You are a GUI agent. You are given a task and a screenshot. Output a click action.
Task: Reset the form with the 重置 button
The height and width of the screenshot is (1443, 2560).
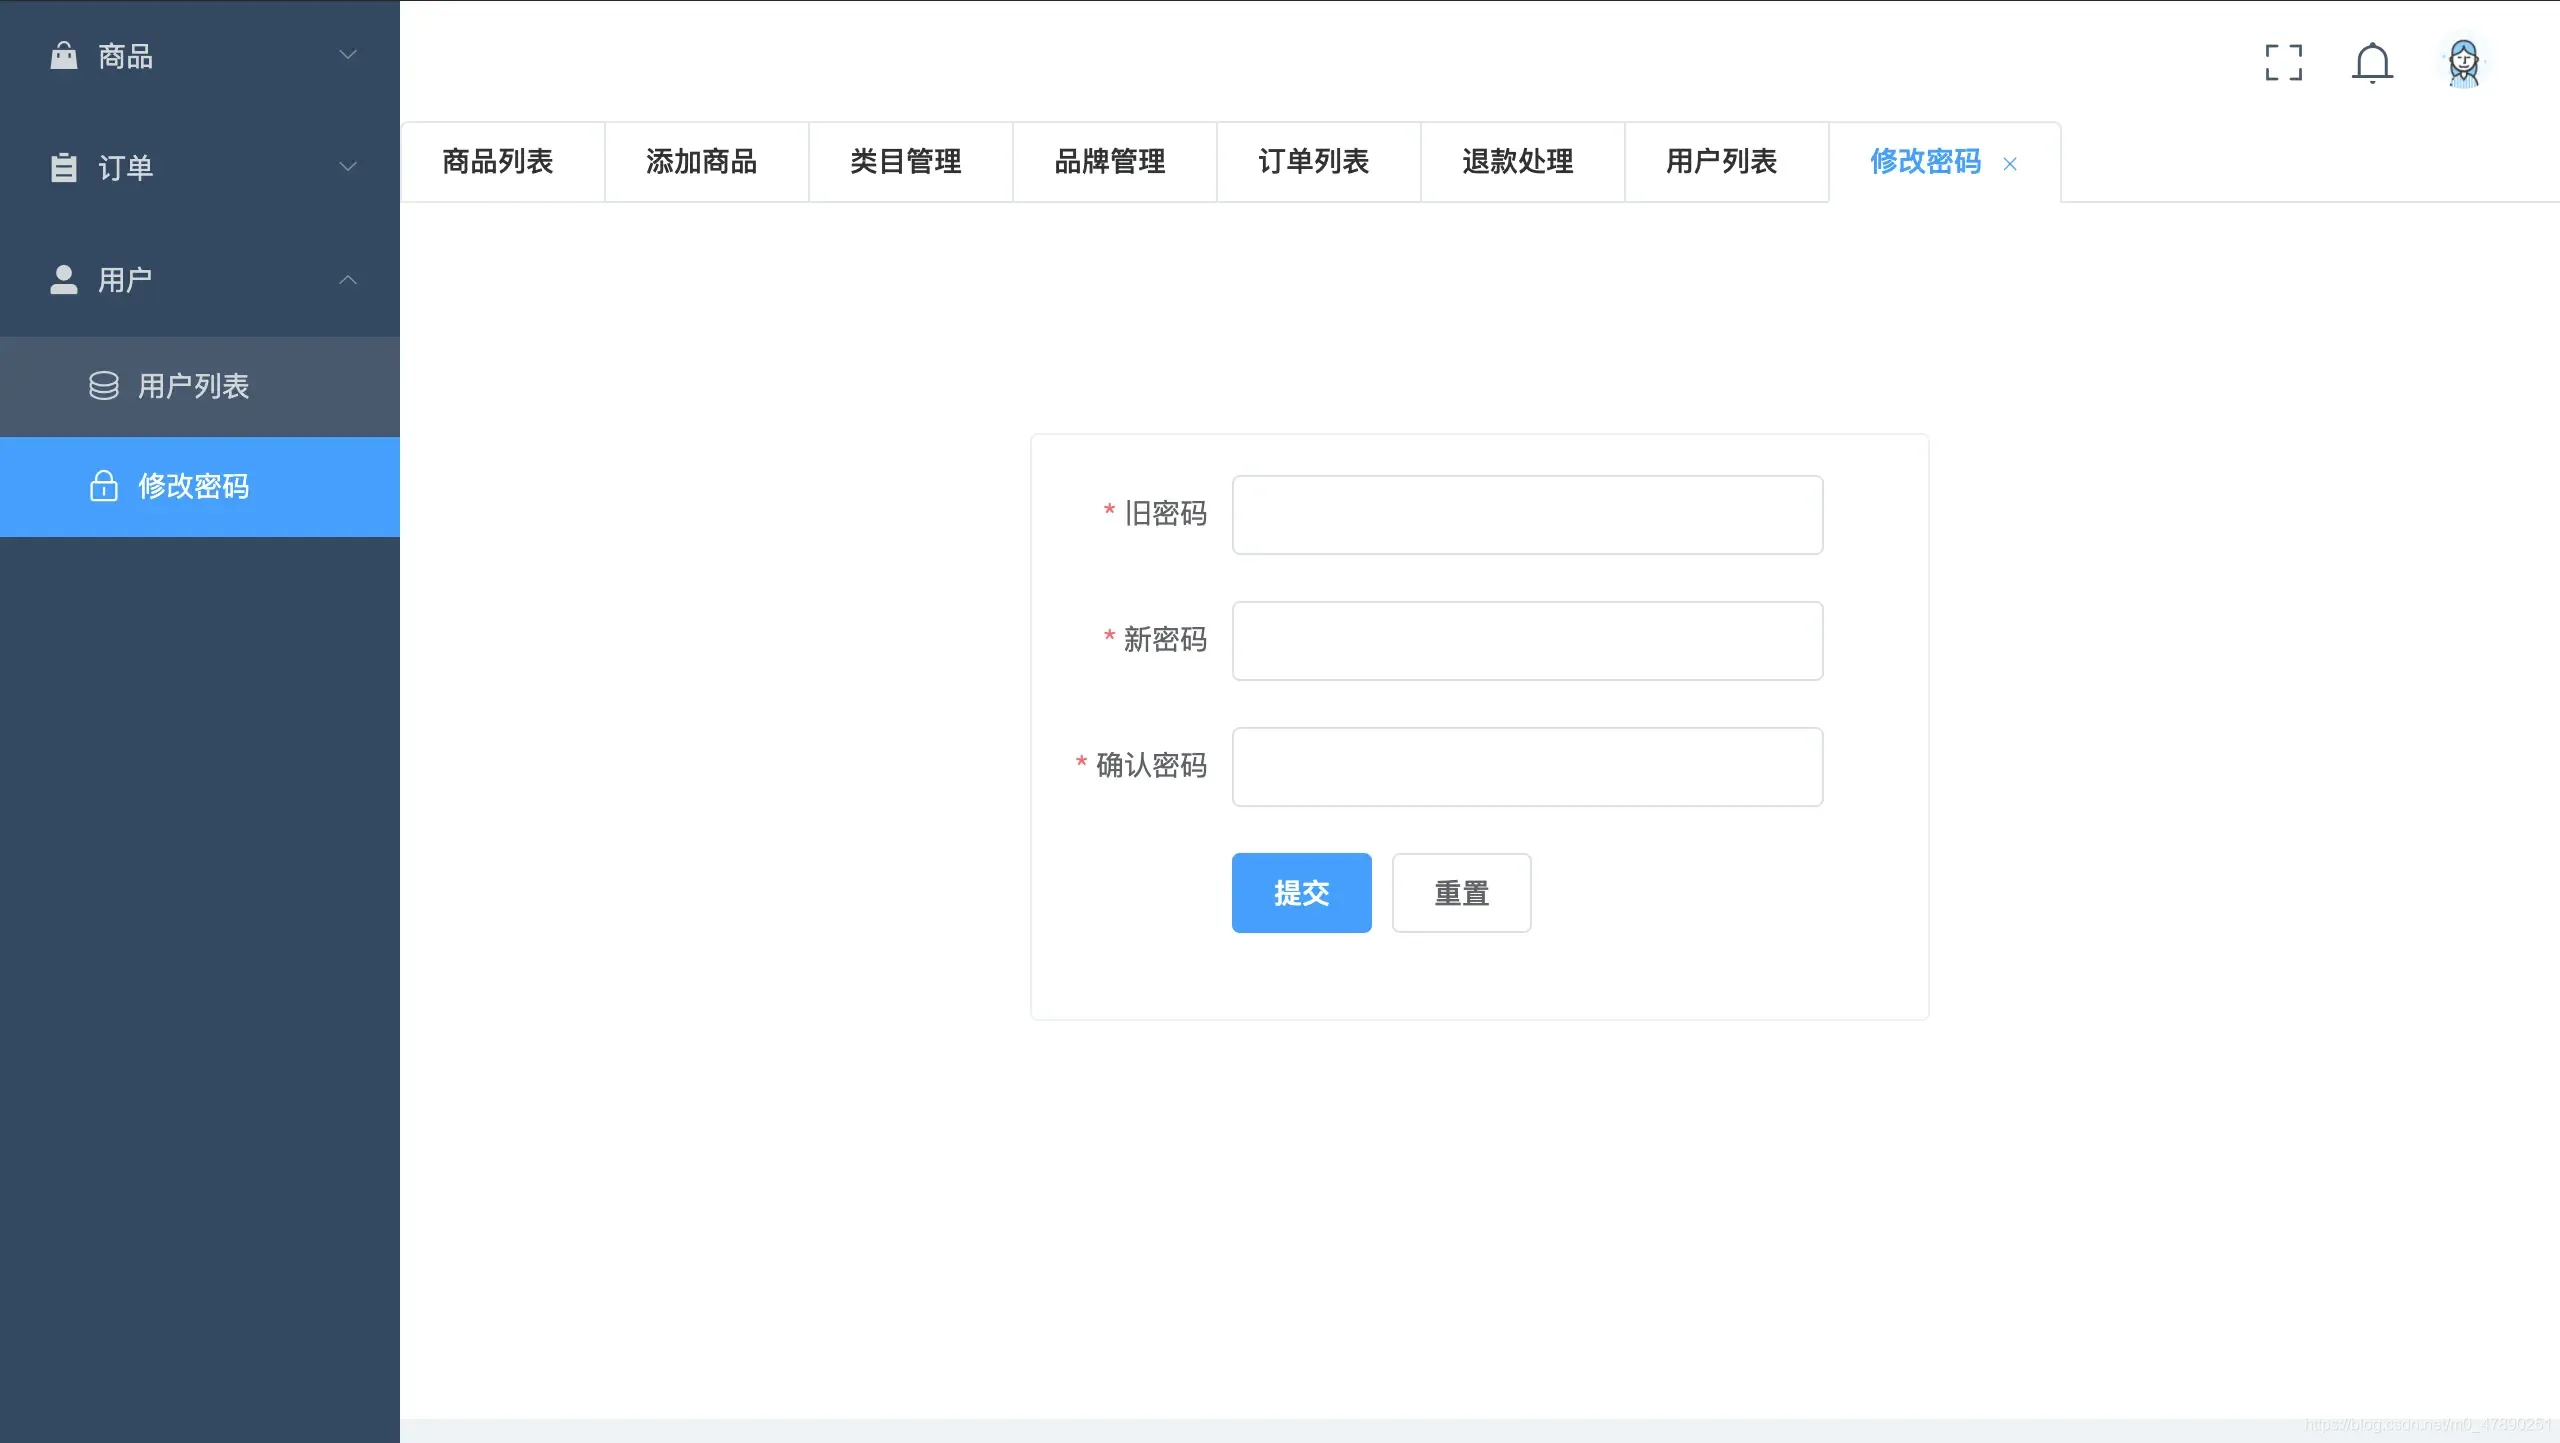[x=1460, y=892]
